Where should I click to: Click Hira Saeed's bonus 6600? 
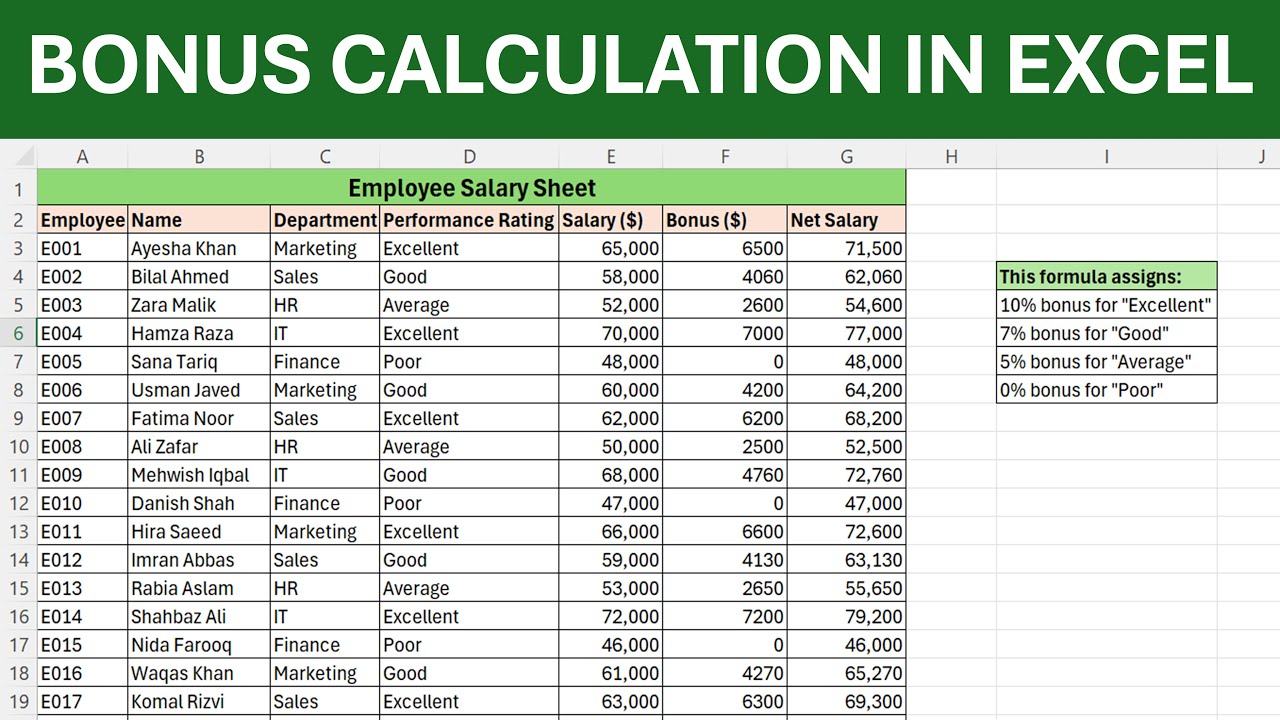[x=725, y=531]
